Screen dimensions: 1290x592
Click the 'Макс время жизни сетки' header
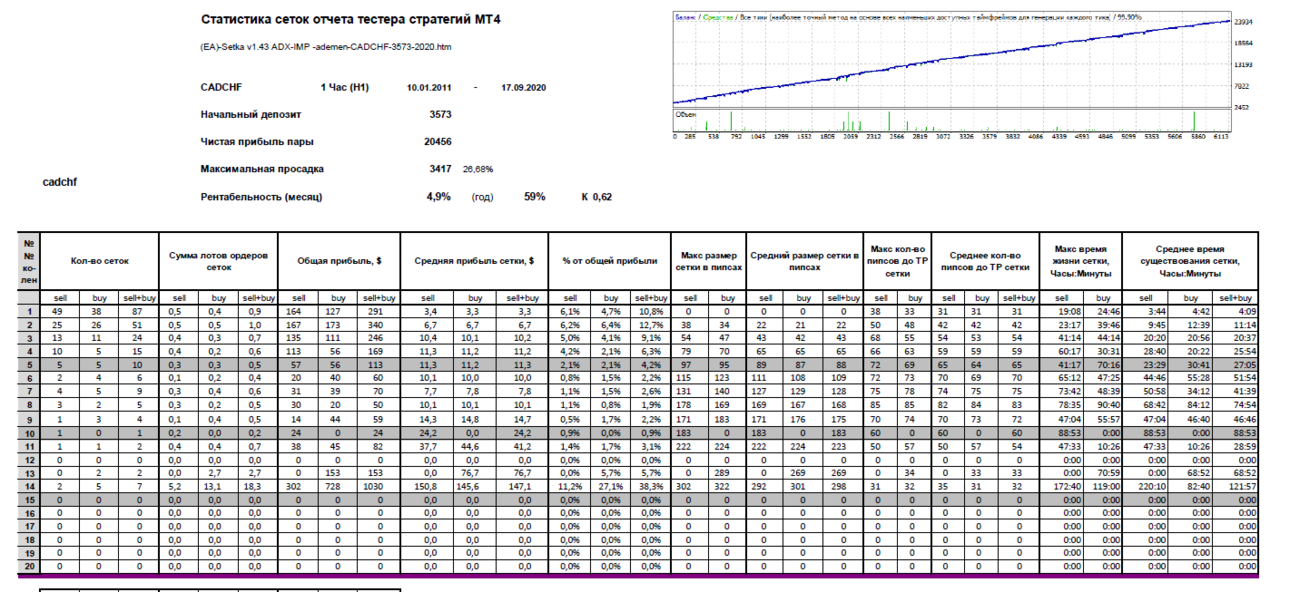pyautogui.click(x=1083, y=260)
